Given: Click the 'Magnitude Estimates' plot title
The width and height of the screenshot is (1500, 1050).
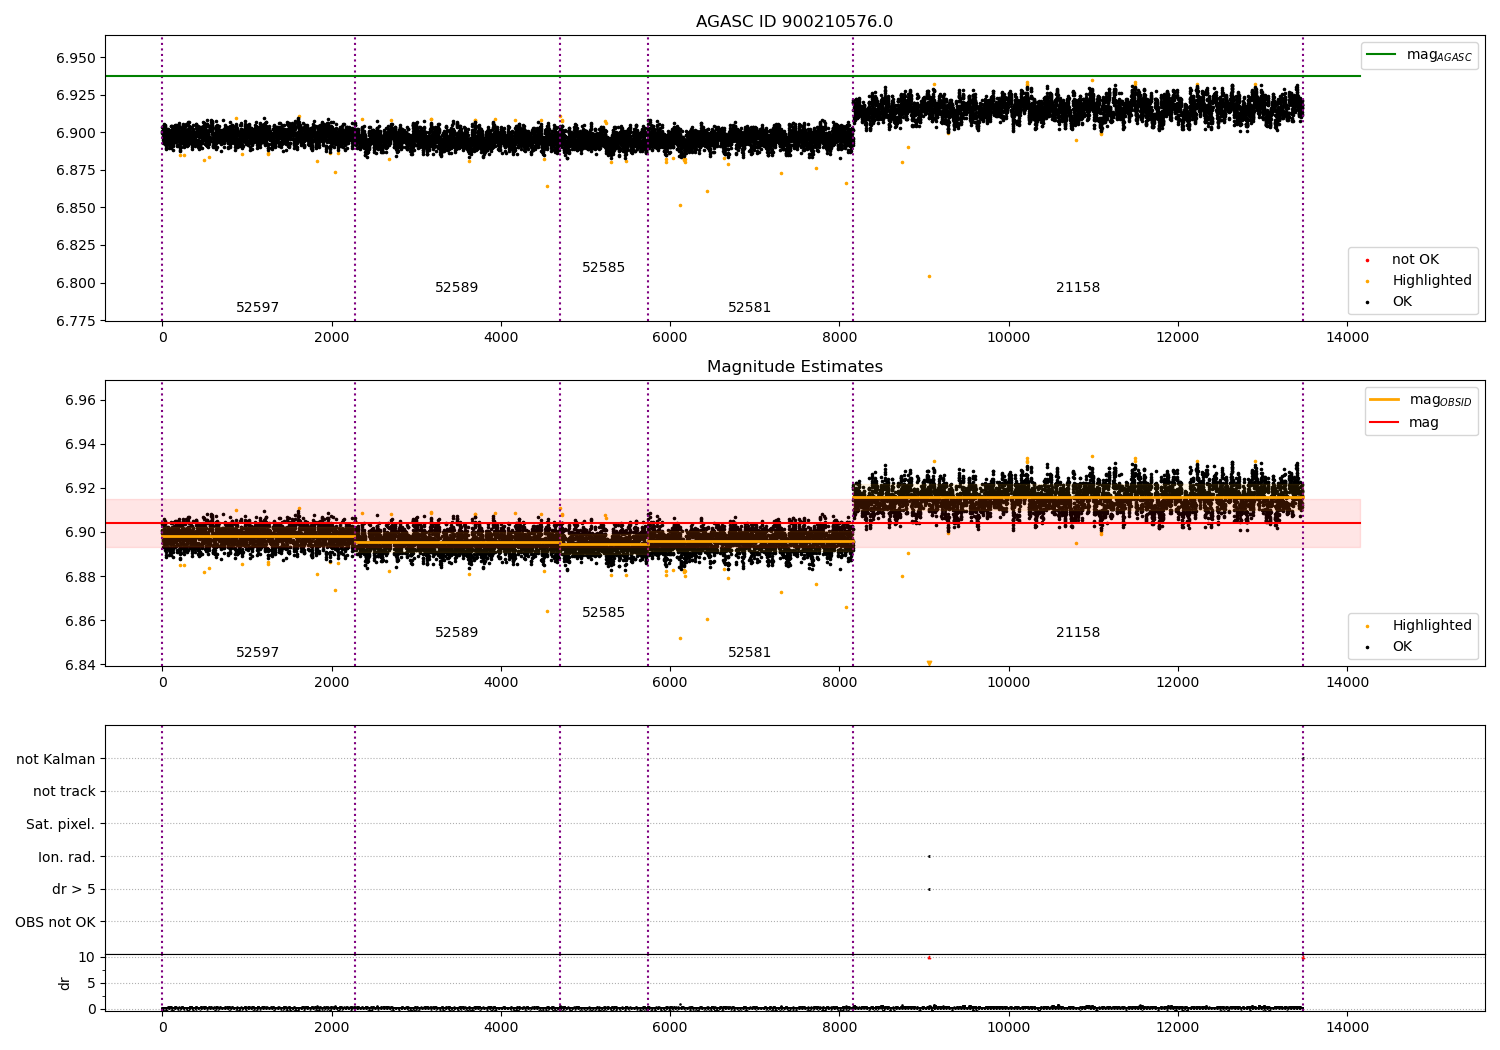Looking at the screenshot, I should tap(794, 367).
